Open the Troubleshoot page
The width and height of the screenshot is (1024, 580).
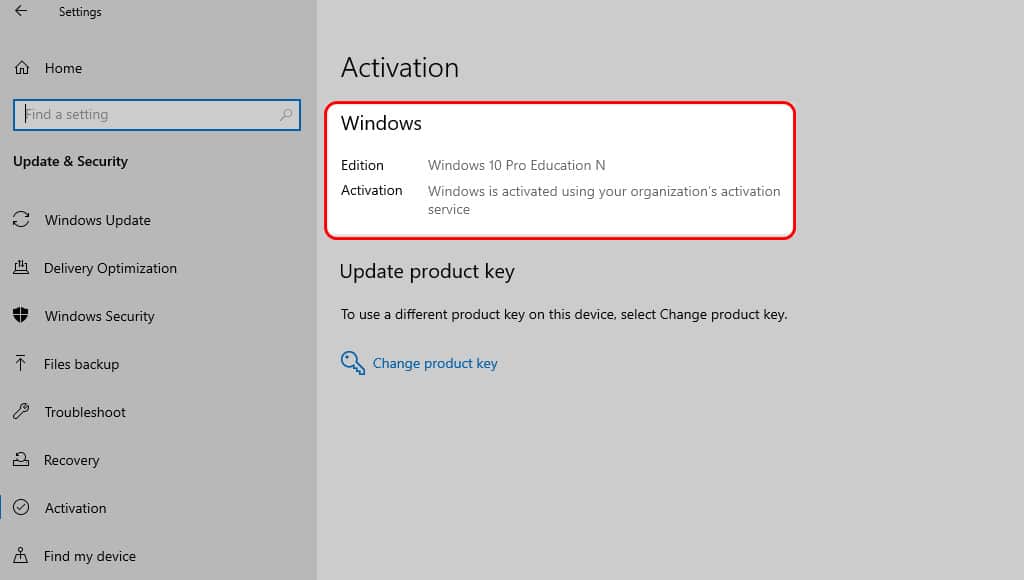(85, 412)
